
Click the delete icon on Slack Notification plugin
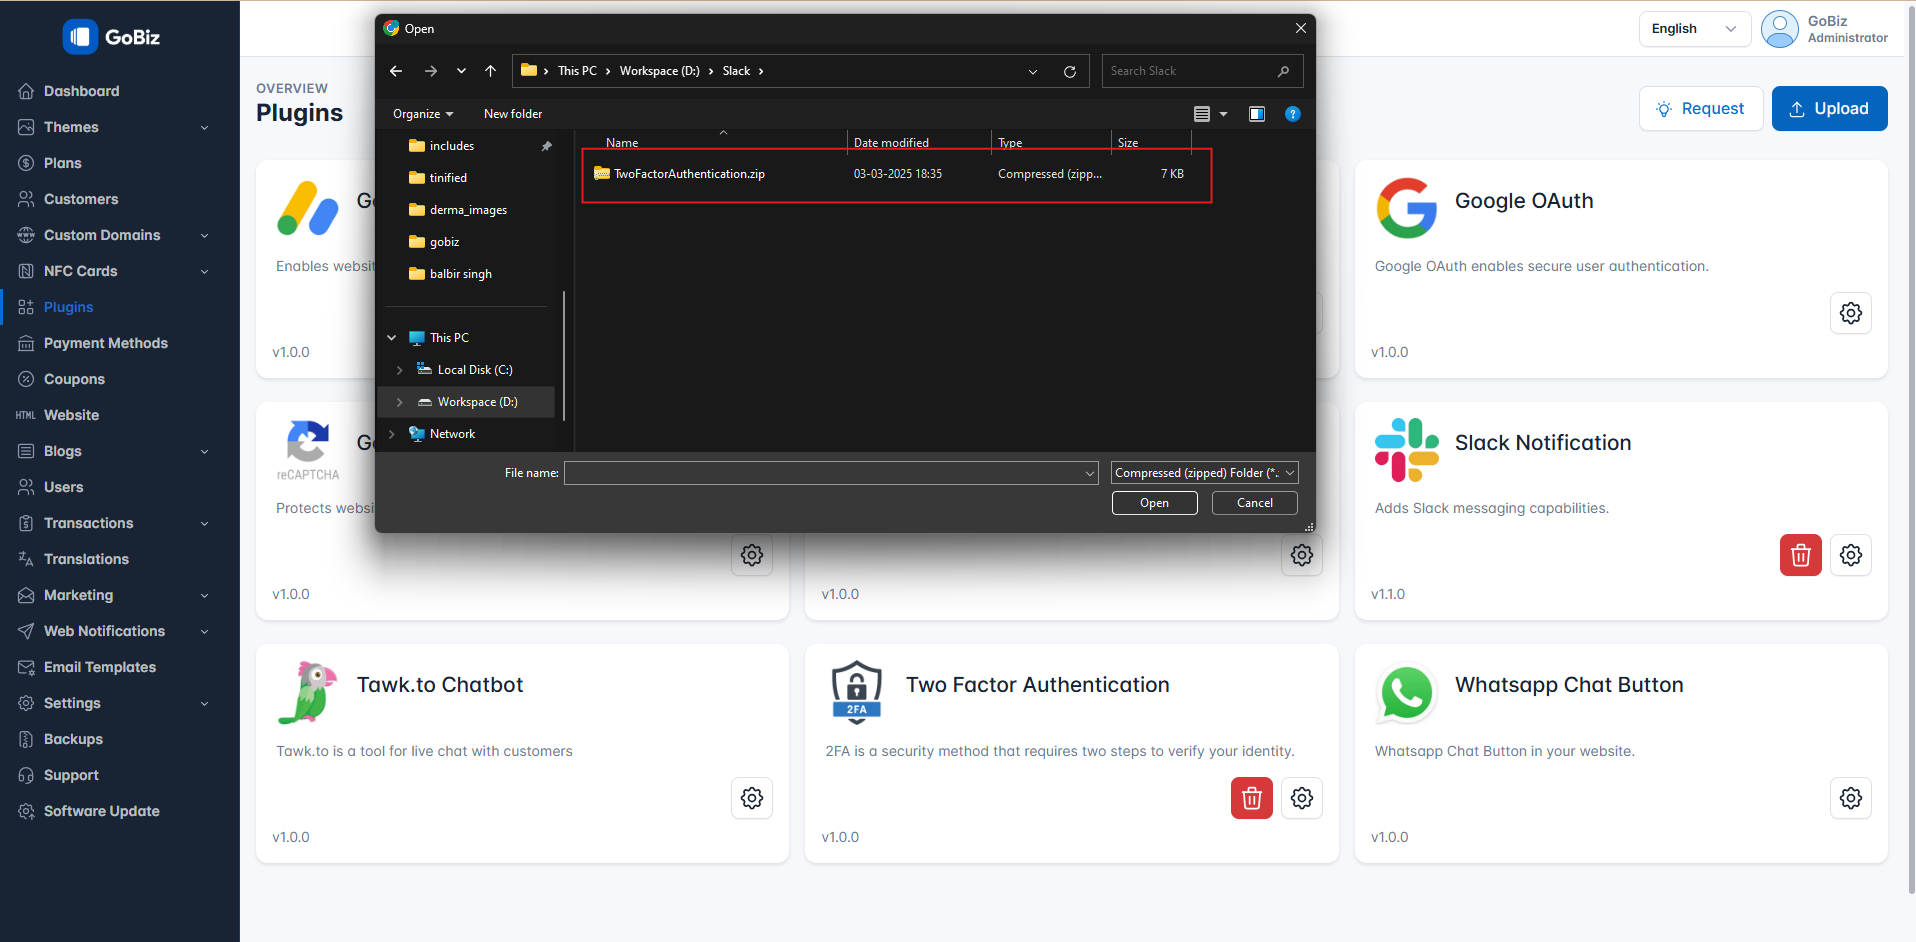click(1800, 555)
